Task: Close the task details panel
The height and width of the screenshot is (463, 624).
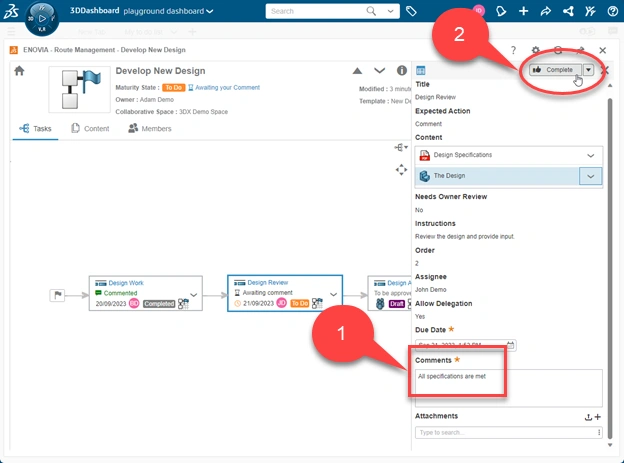Action: (x=605, y=70)
